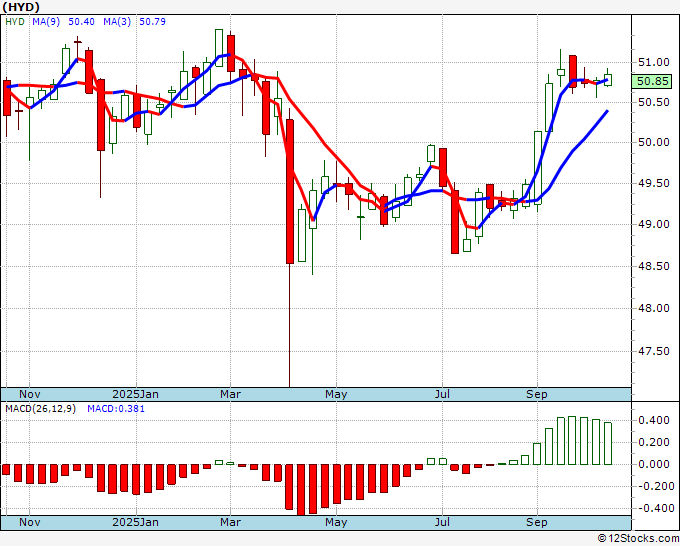Click the 50.00 price axis label
Screen dimensions: 680x546
click(654, 142)
